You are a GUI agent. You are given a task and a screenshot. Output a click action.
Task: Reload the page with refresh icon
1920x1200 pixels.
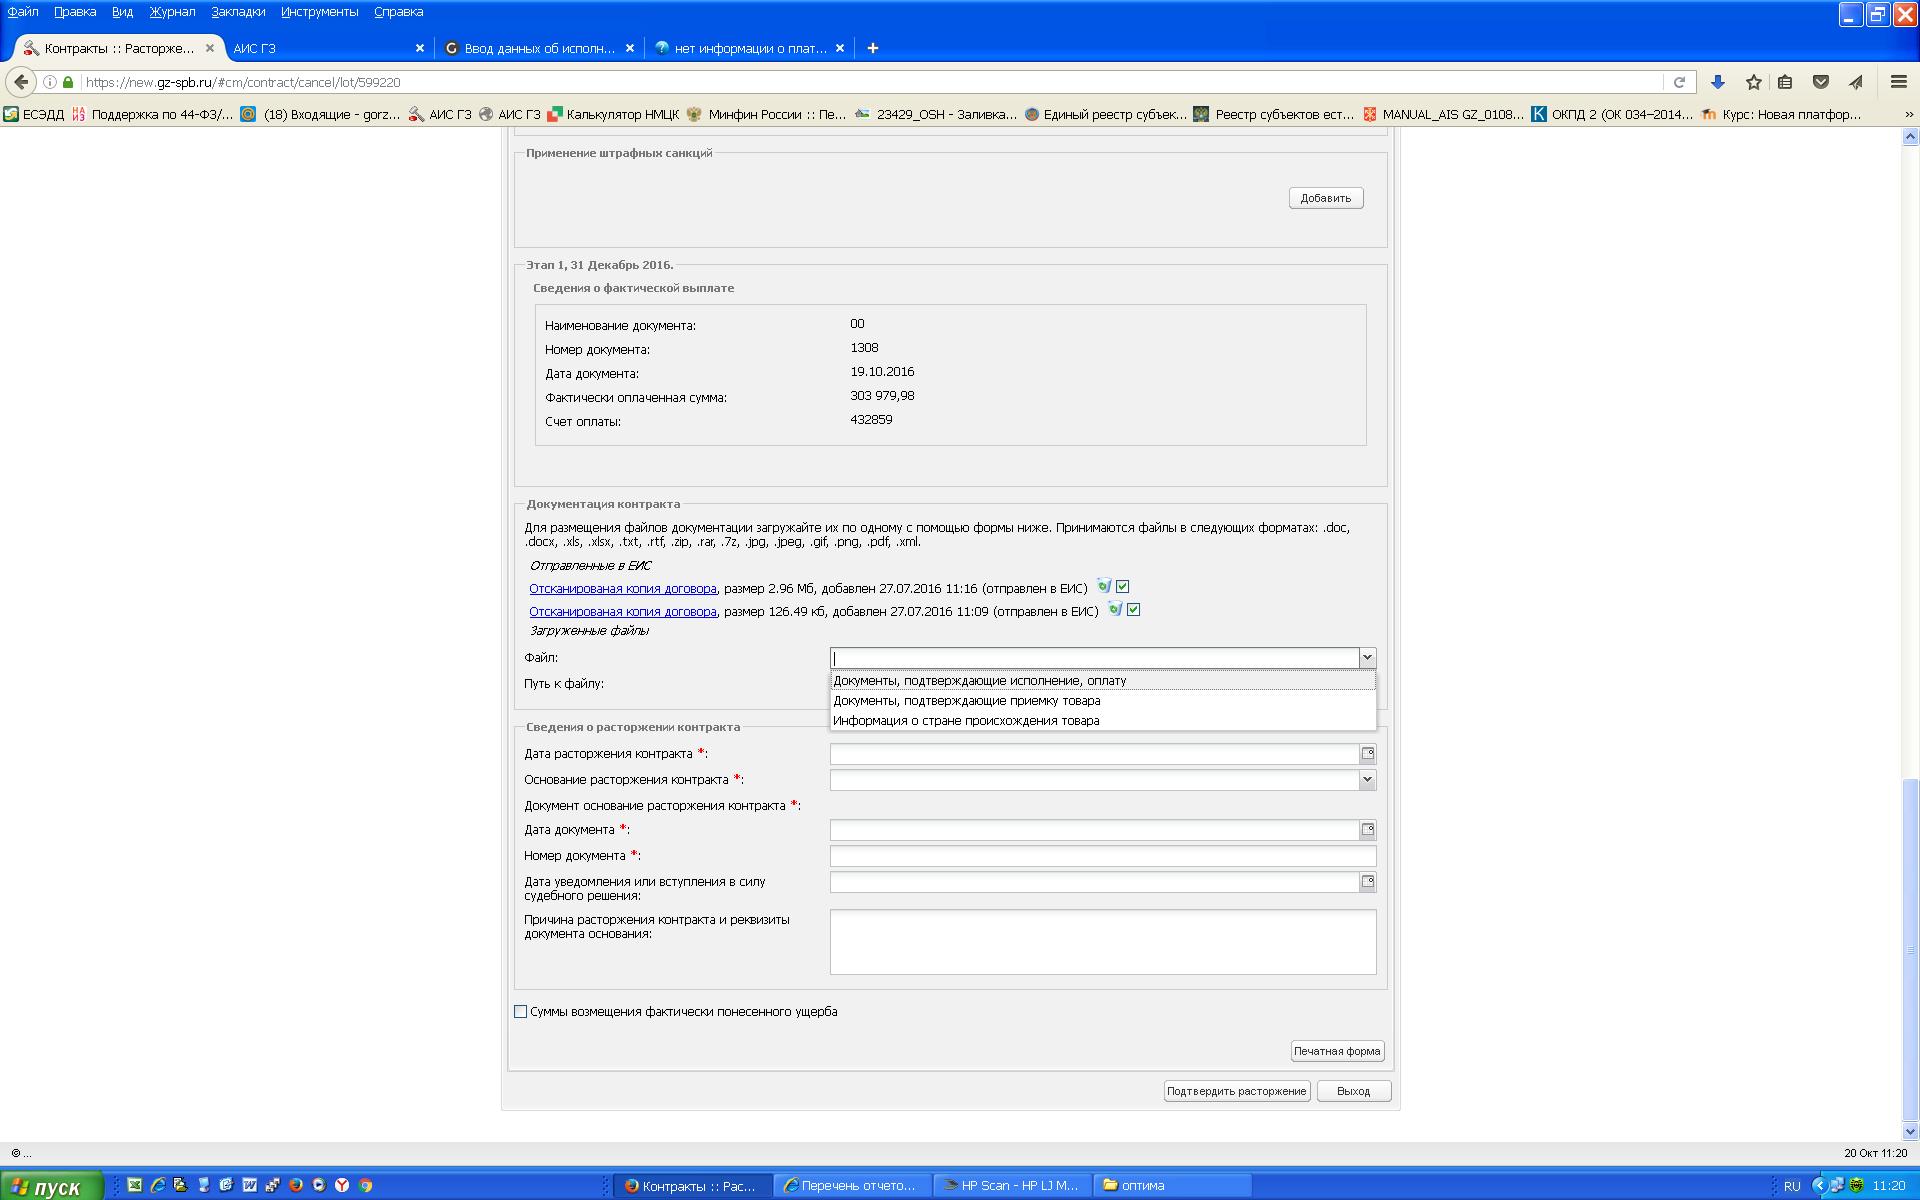click(x=1679, y=82)
